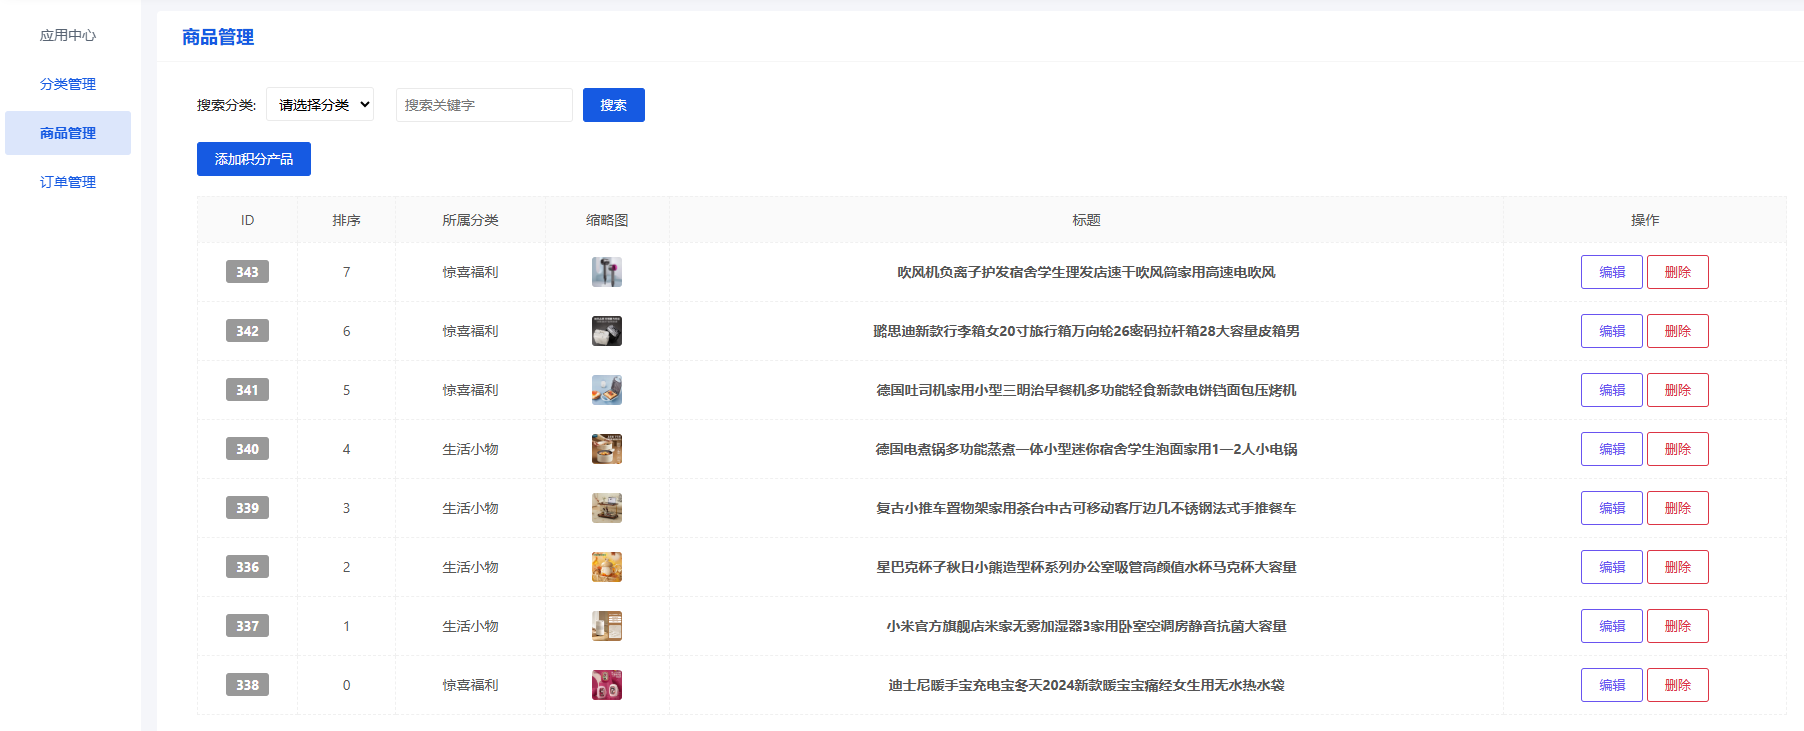The width and height of the screenshot is (1804, 731).
Task: Click bear cup thumbnail in row 336
Action: pyautogui.click(x=607, y=567)
